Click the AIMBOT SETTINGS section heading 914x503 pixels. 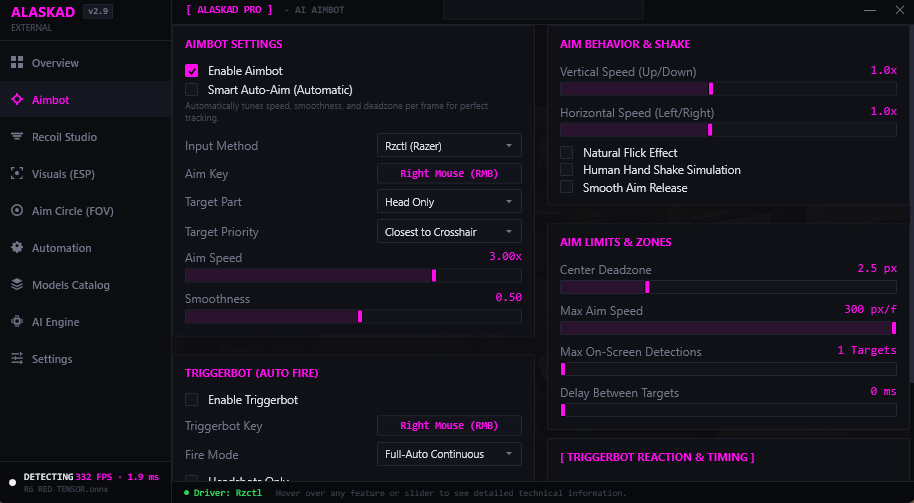coord(233,44)
